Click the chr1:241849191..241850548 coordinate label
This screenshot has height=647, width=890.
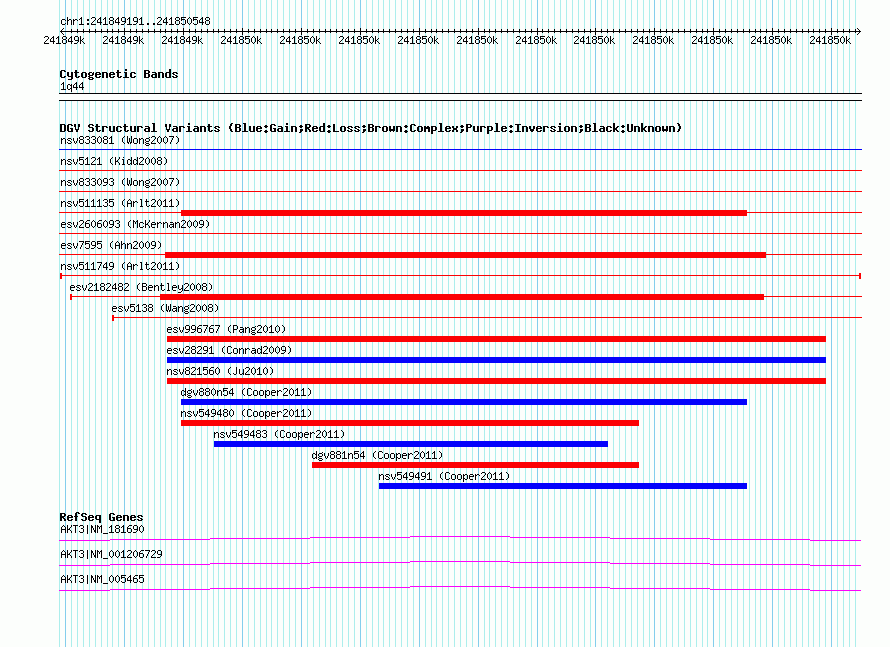pyautogui.click(x=135, y=21)
